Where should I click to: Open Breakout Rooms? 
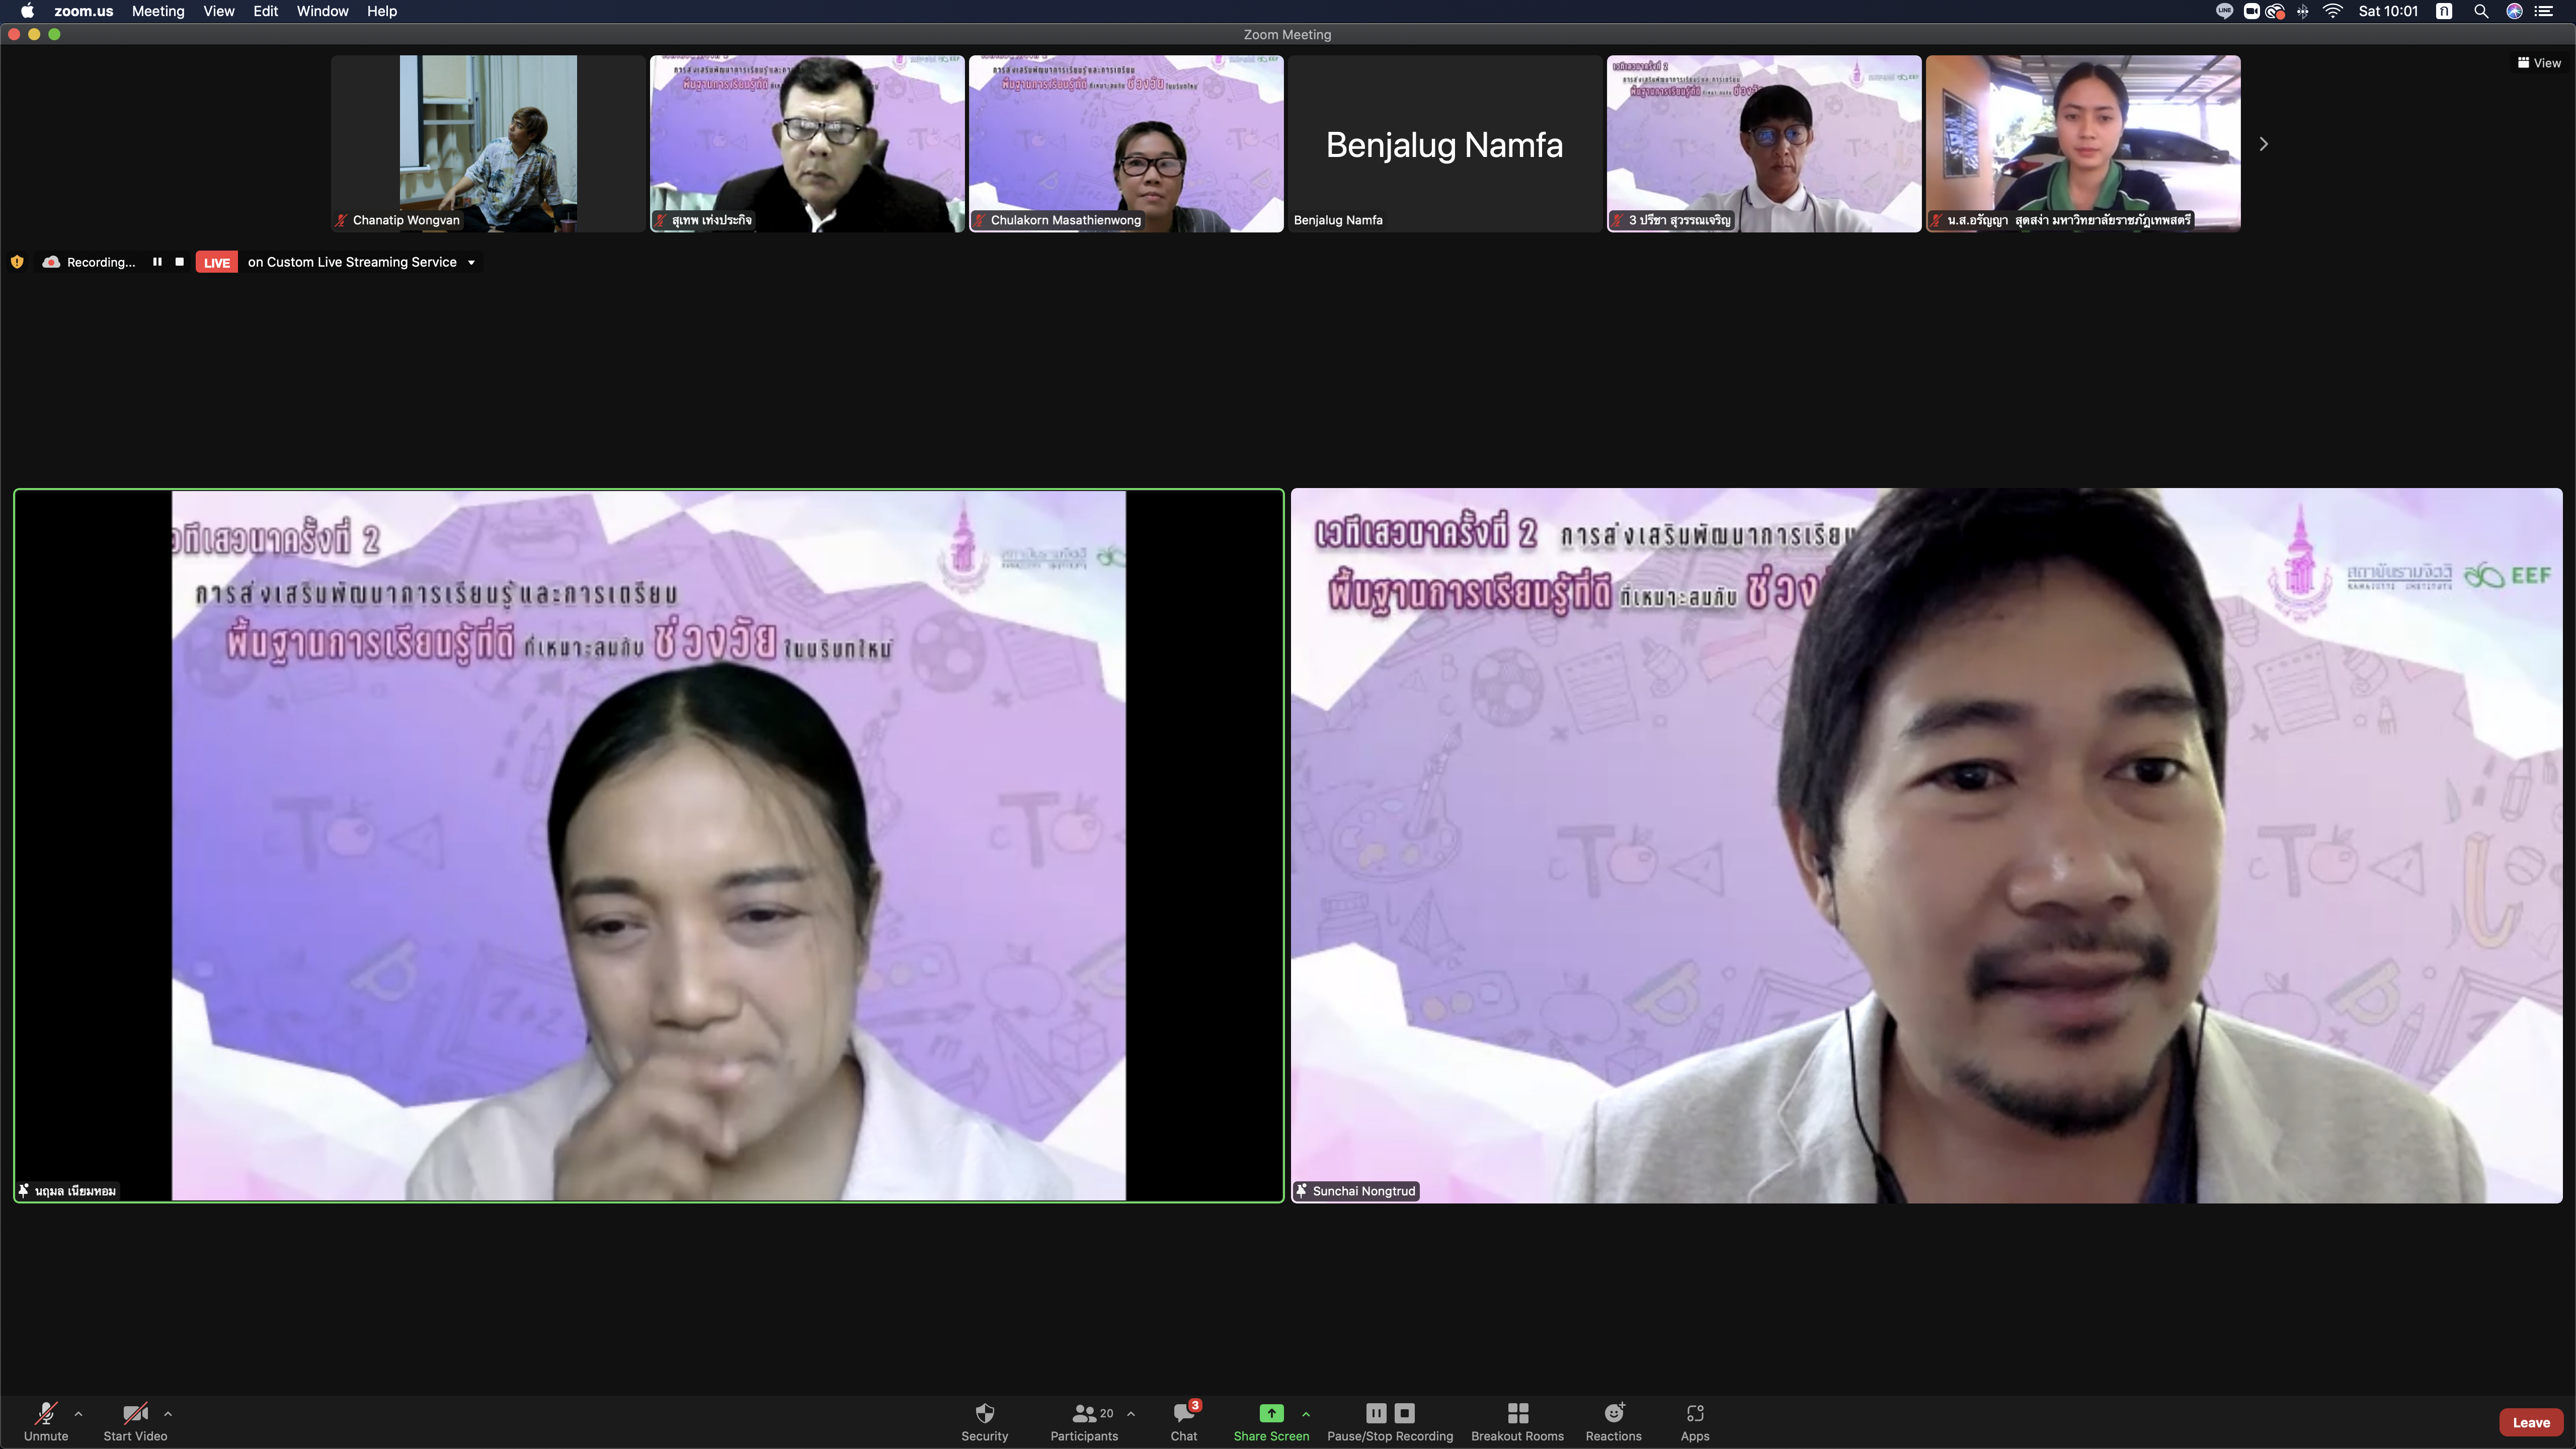1517,1421
